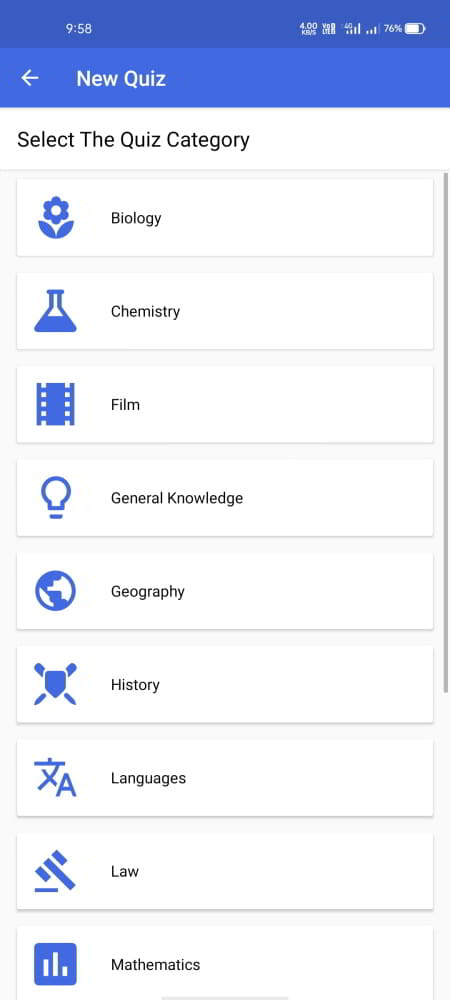Click the Law gavel icon
This screenshot has height=1000, width=450.
(55, 871)
